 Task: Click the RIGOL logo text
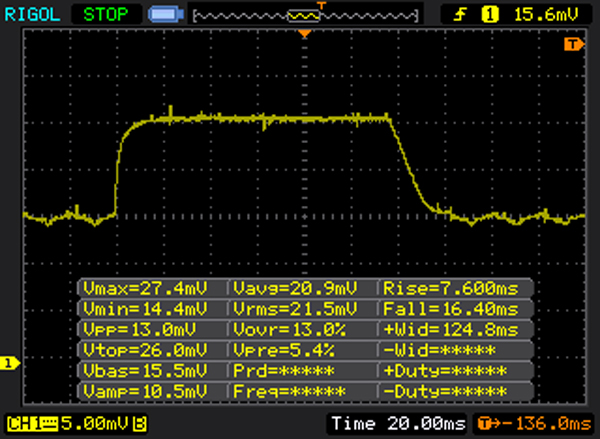32,15
